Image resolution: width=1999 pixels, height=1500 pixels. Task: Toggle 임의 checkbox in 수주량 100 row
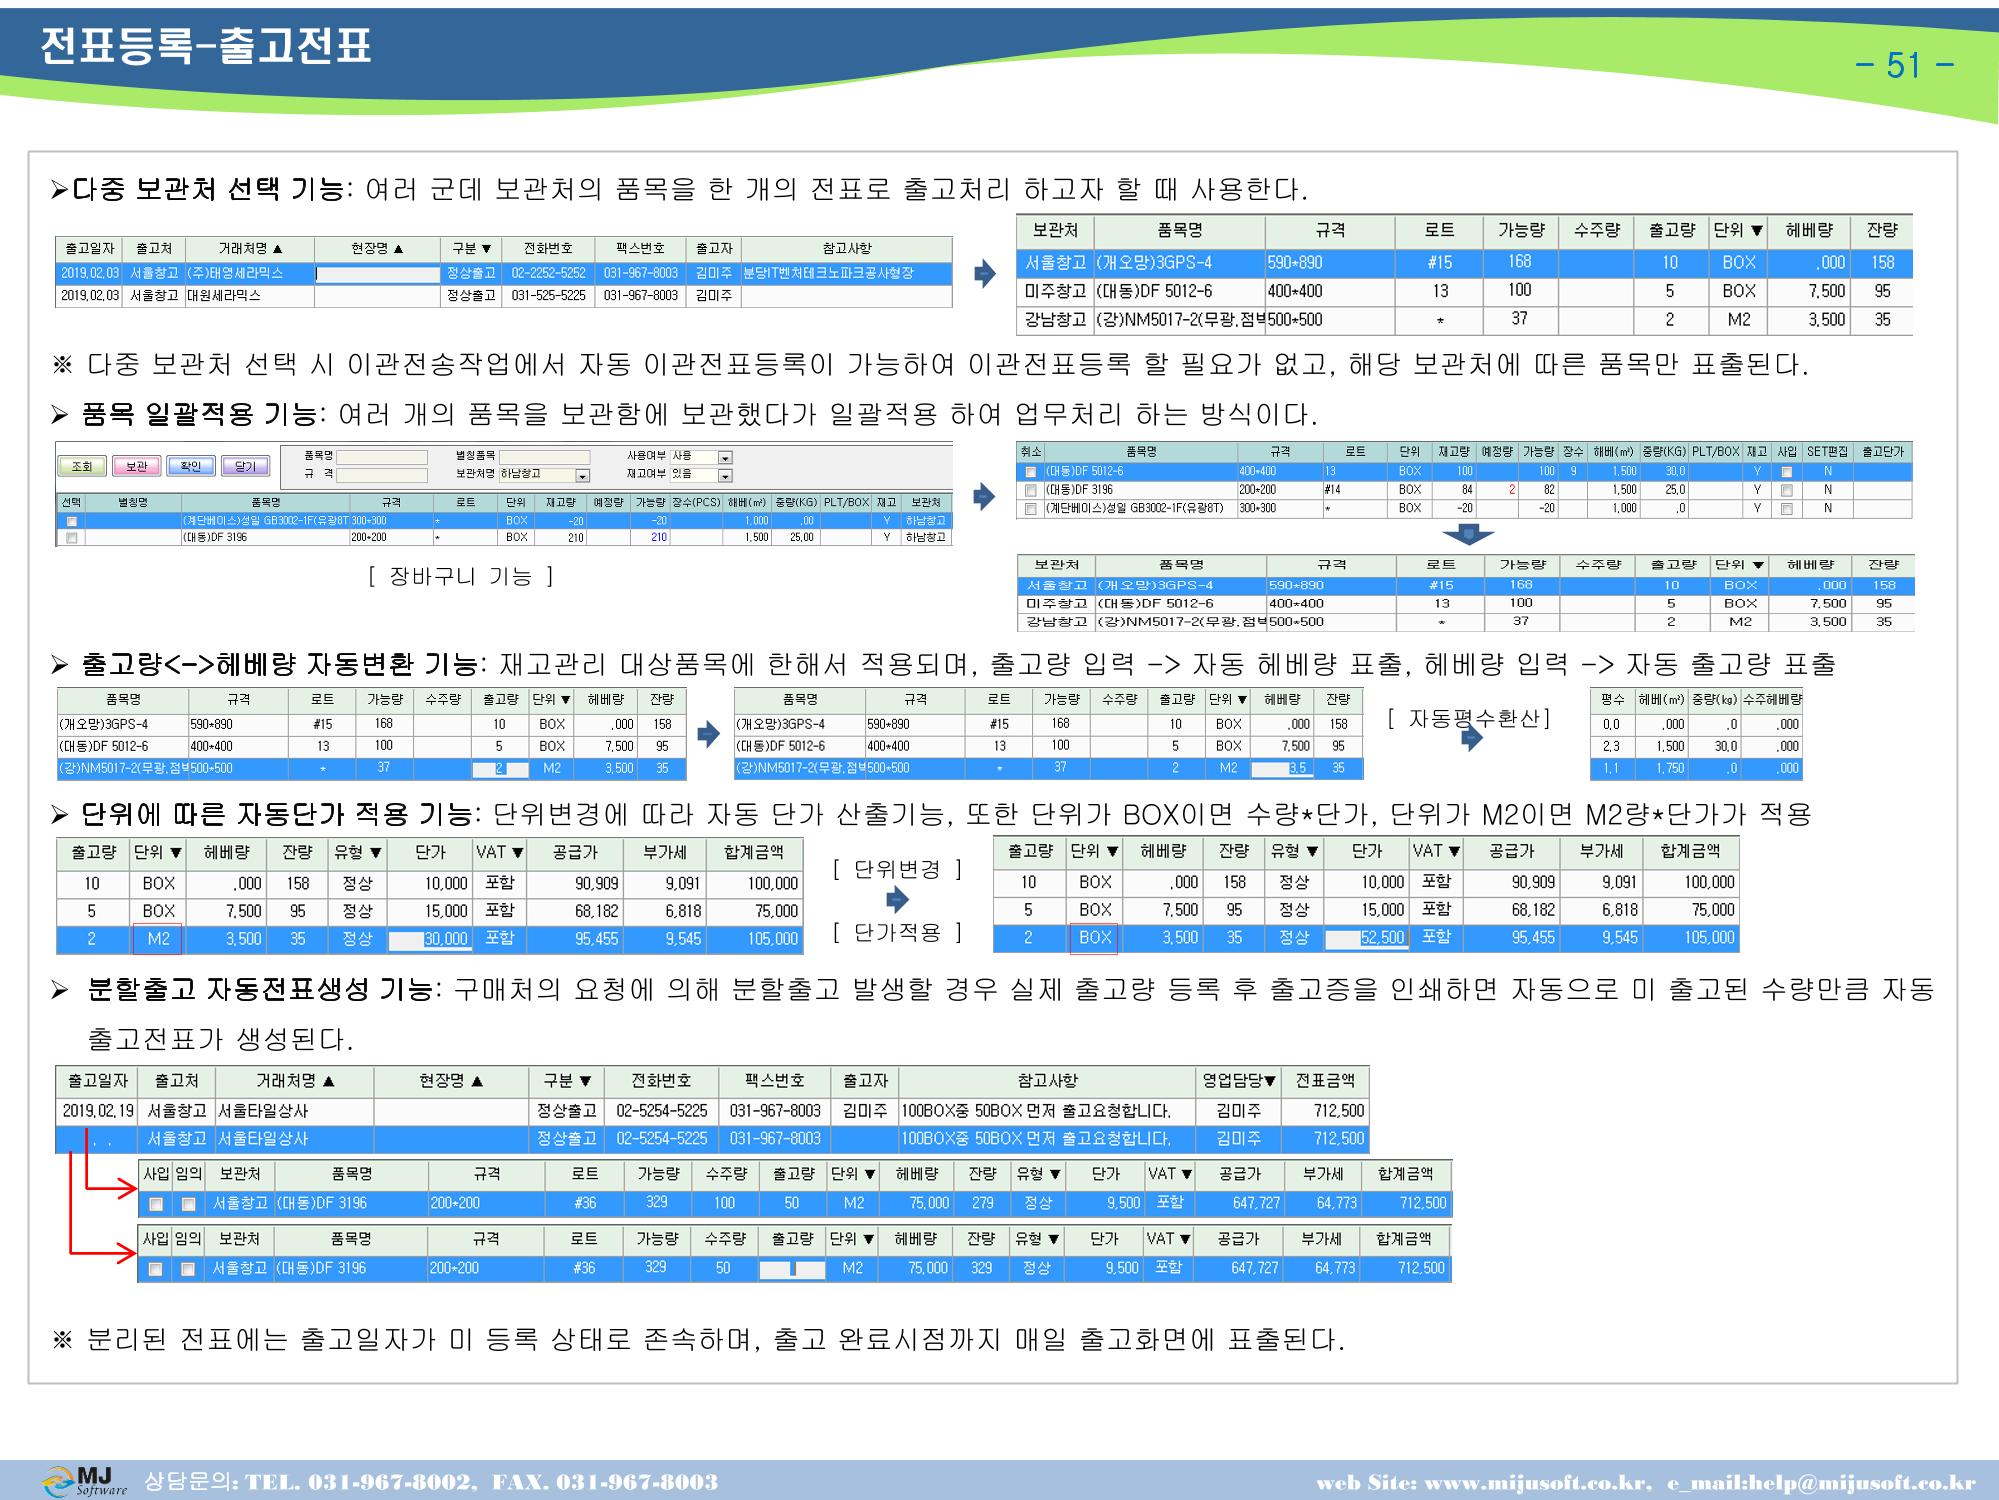point(188,1204)
